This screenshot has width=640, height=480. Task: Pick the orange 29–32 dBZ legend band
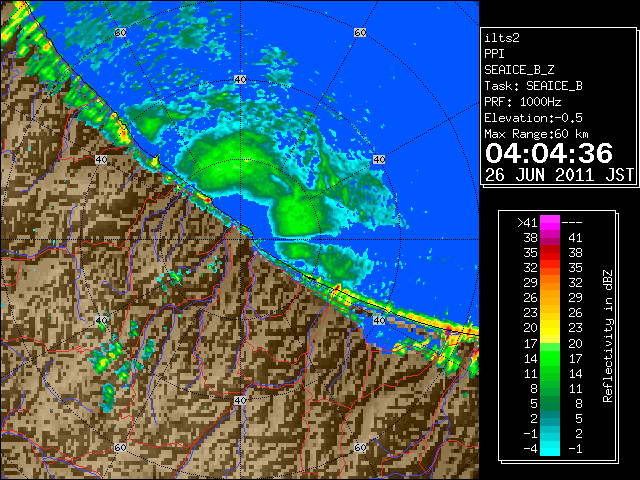550,282
